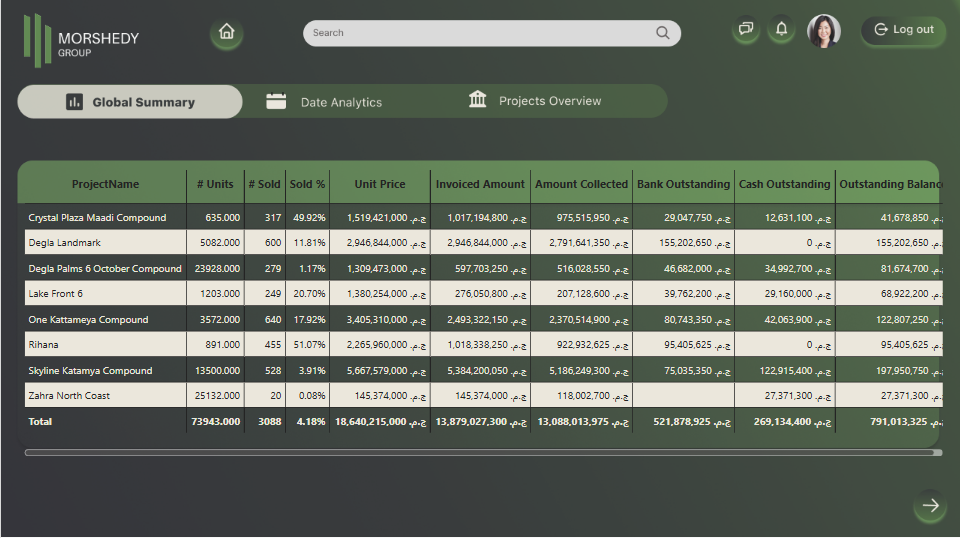960x538 pixels.
Task: Sort by ProjectName column header
Action: 105,184
